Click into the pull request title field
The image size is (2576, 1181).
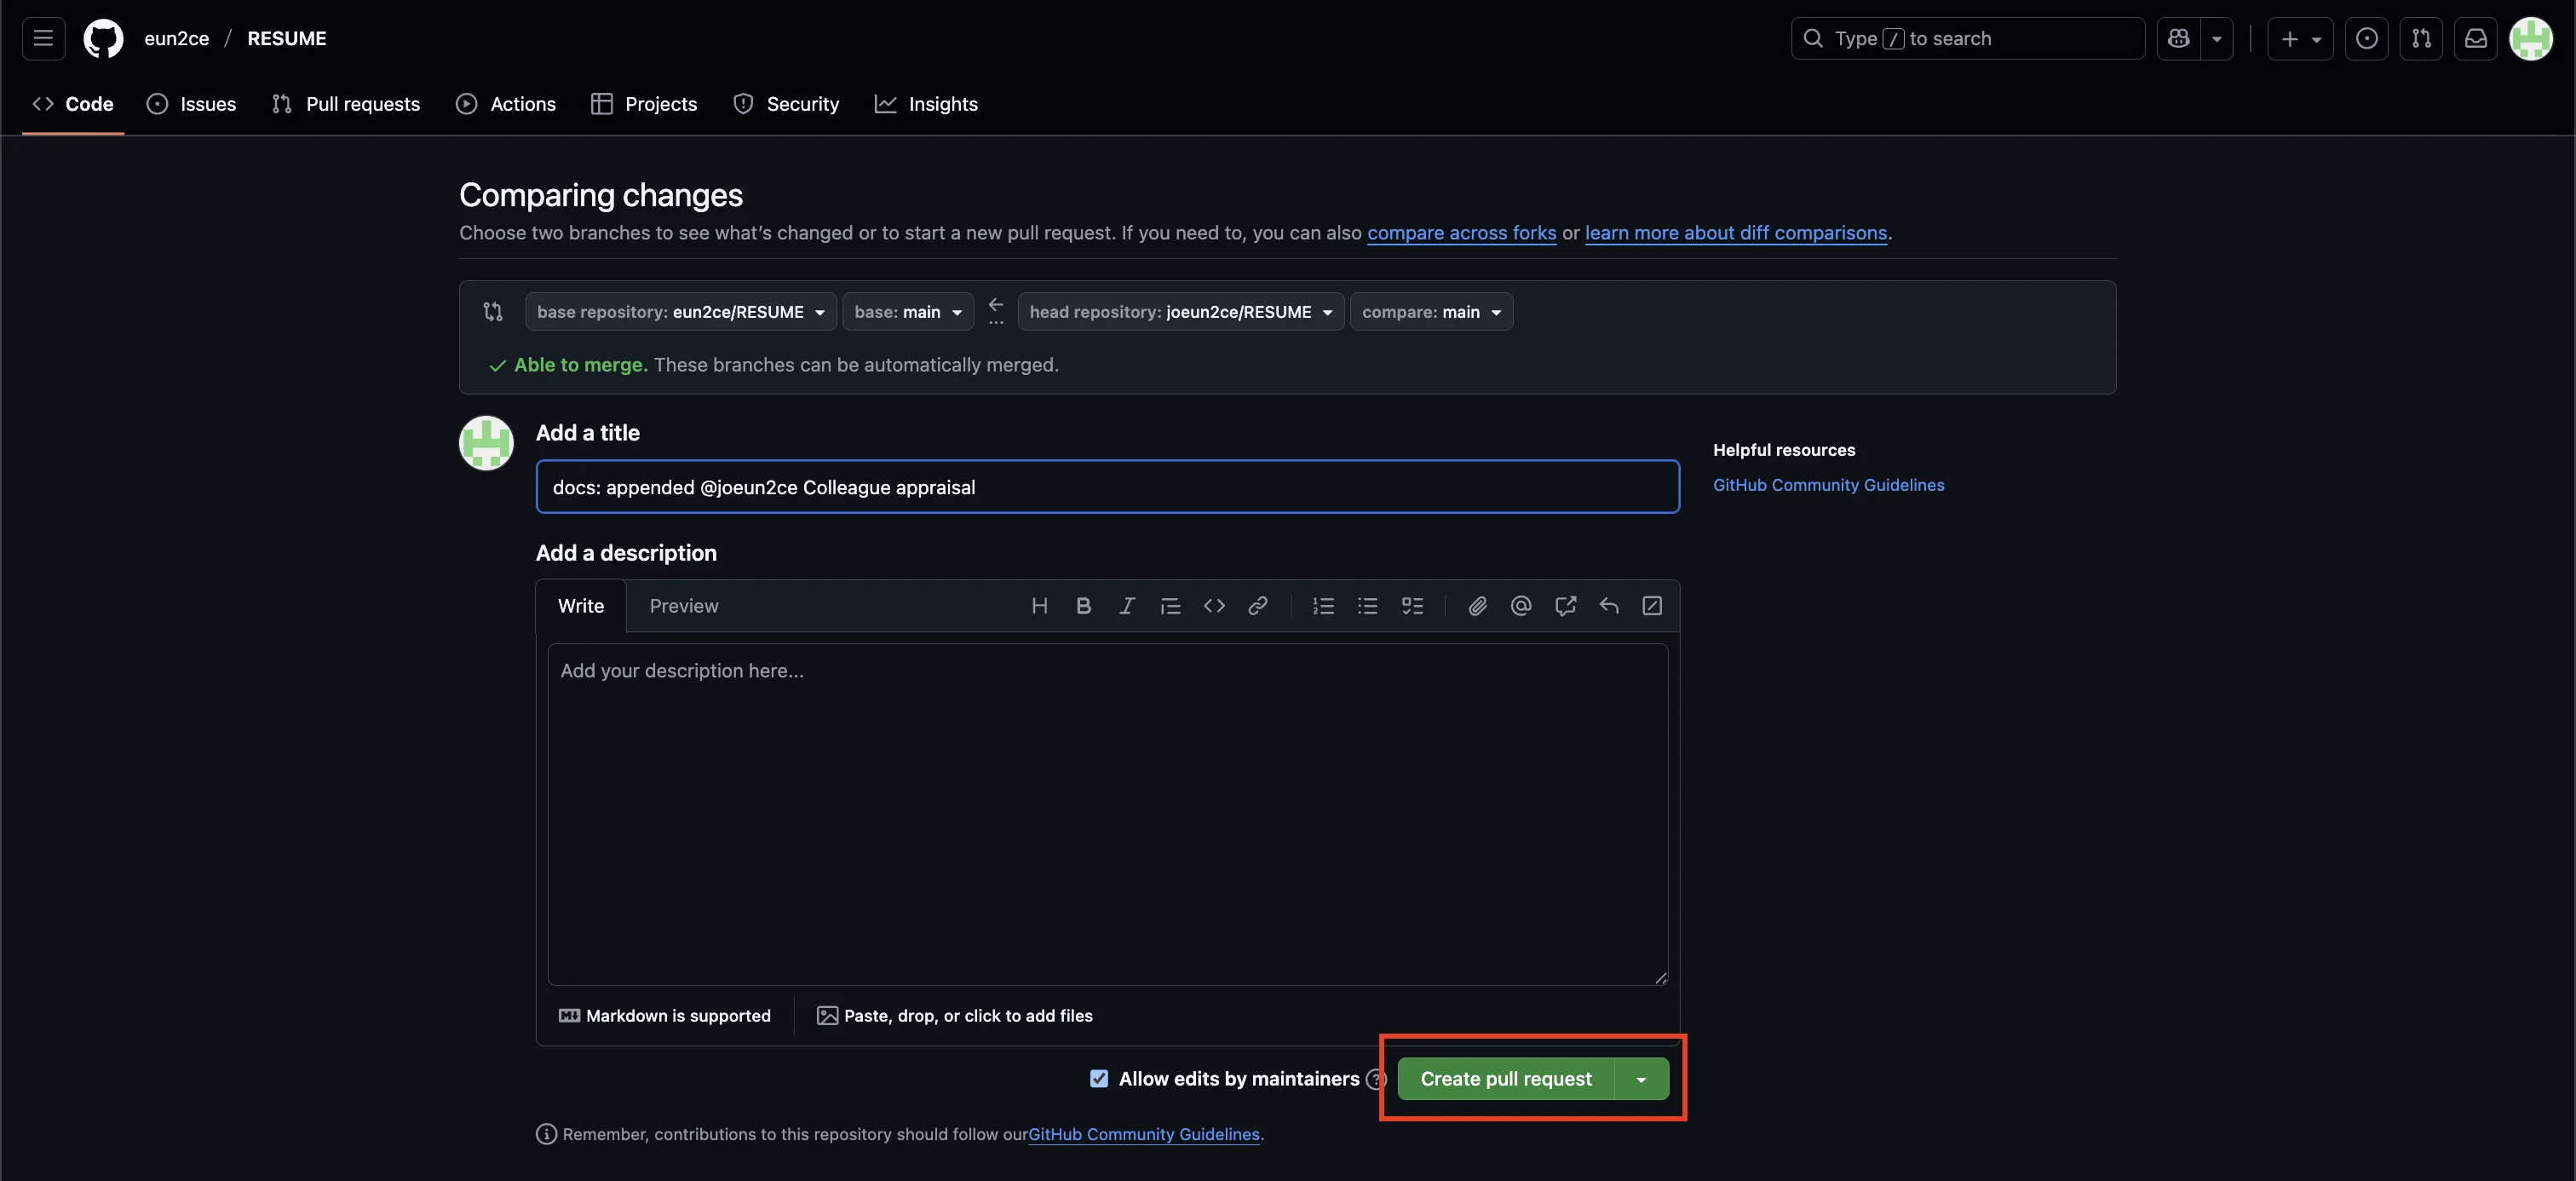(1107, 487)
